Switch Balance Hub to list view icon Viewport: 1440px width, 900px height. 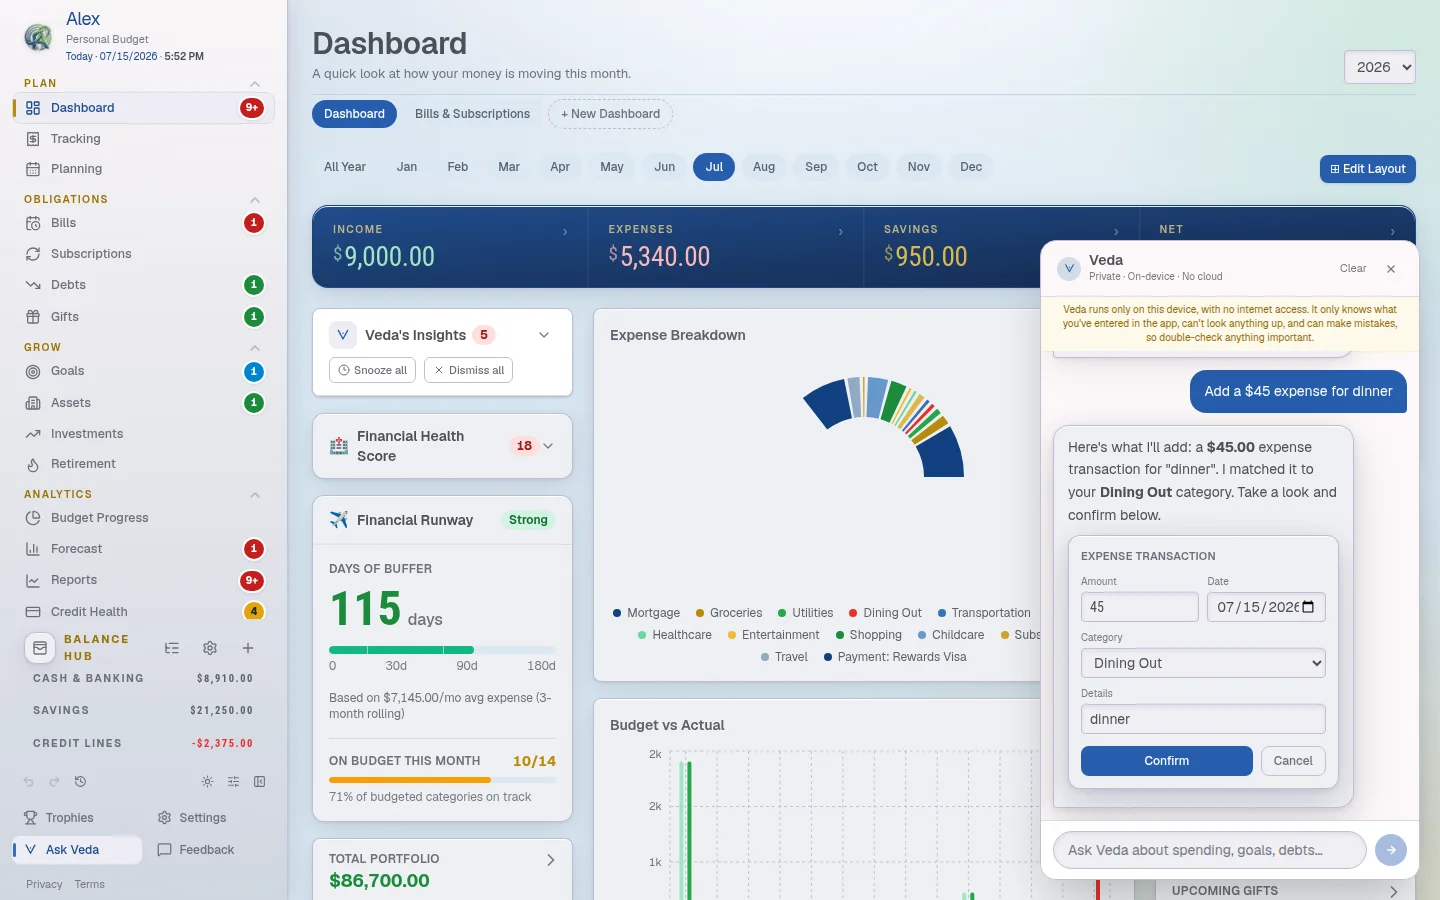pyautogui.click(x=172, y=648)
